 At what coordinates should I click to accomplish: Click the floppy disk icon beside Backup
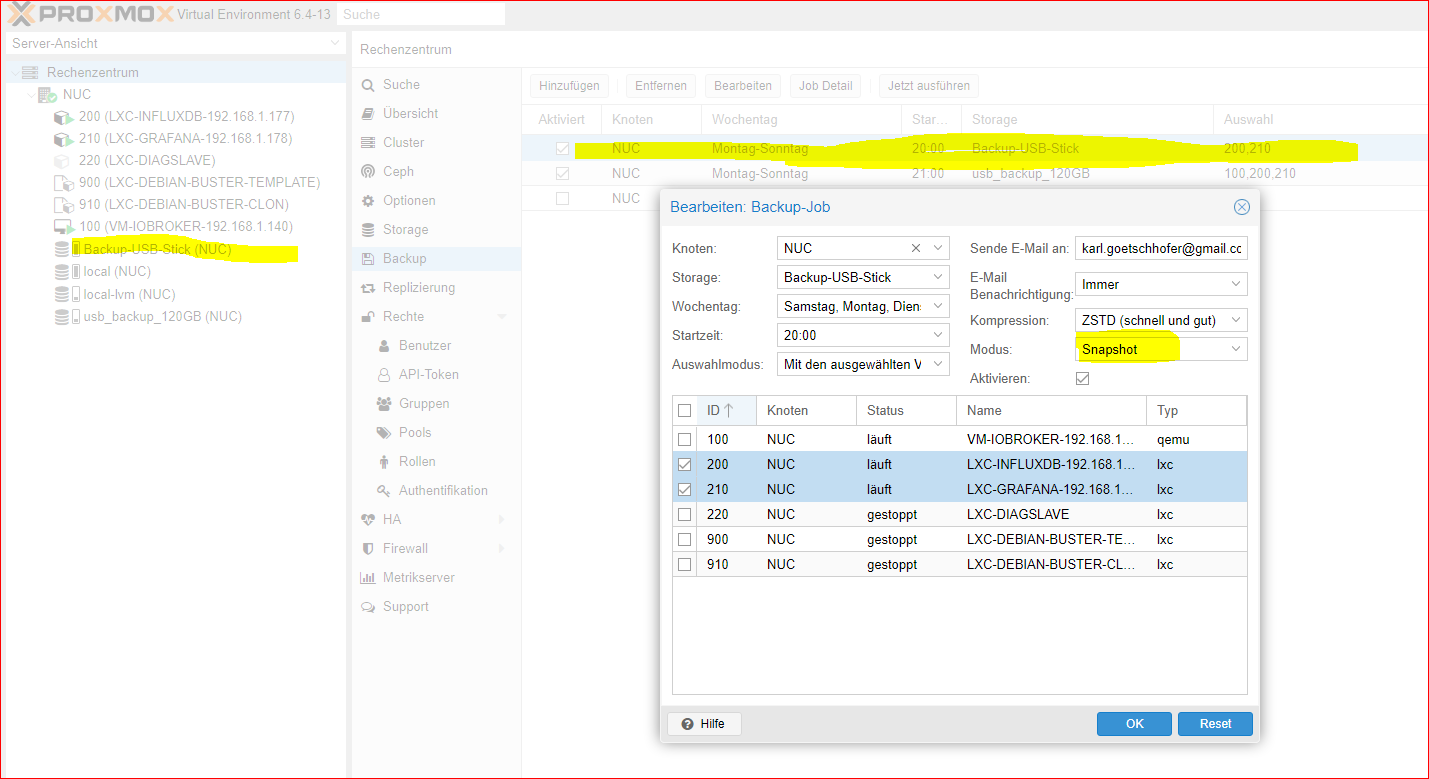[368, 259]
